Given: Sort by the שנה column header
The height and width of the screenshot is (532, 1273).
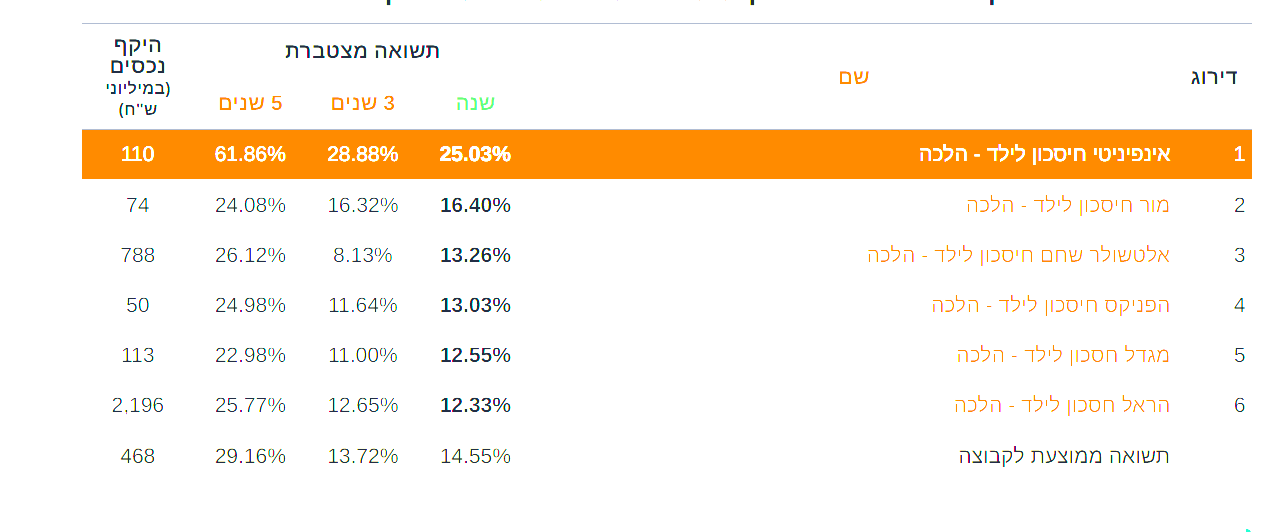Looking at the screenshot, I should [475, 102].
